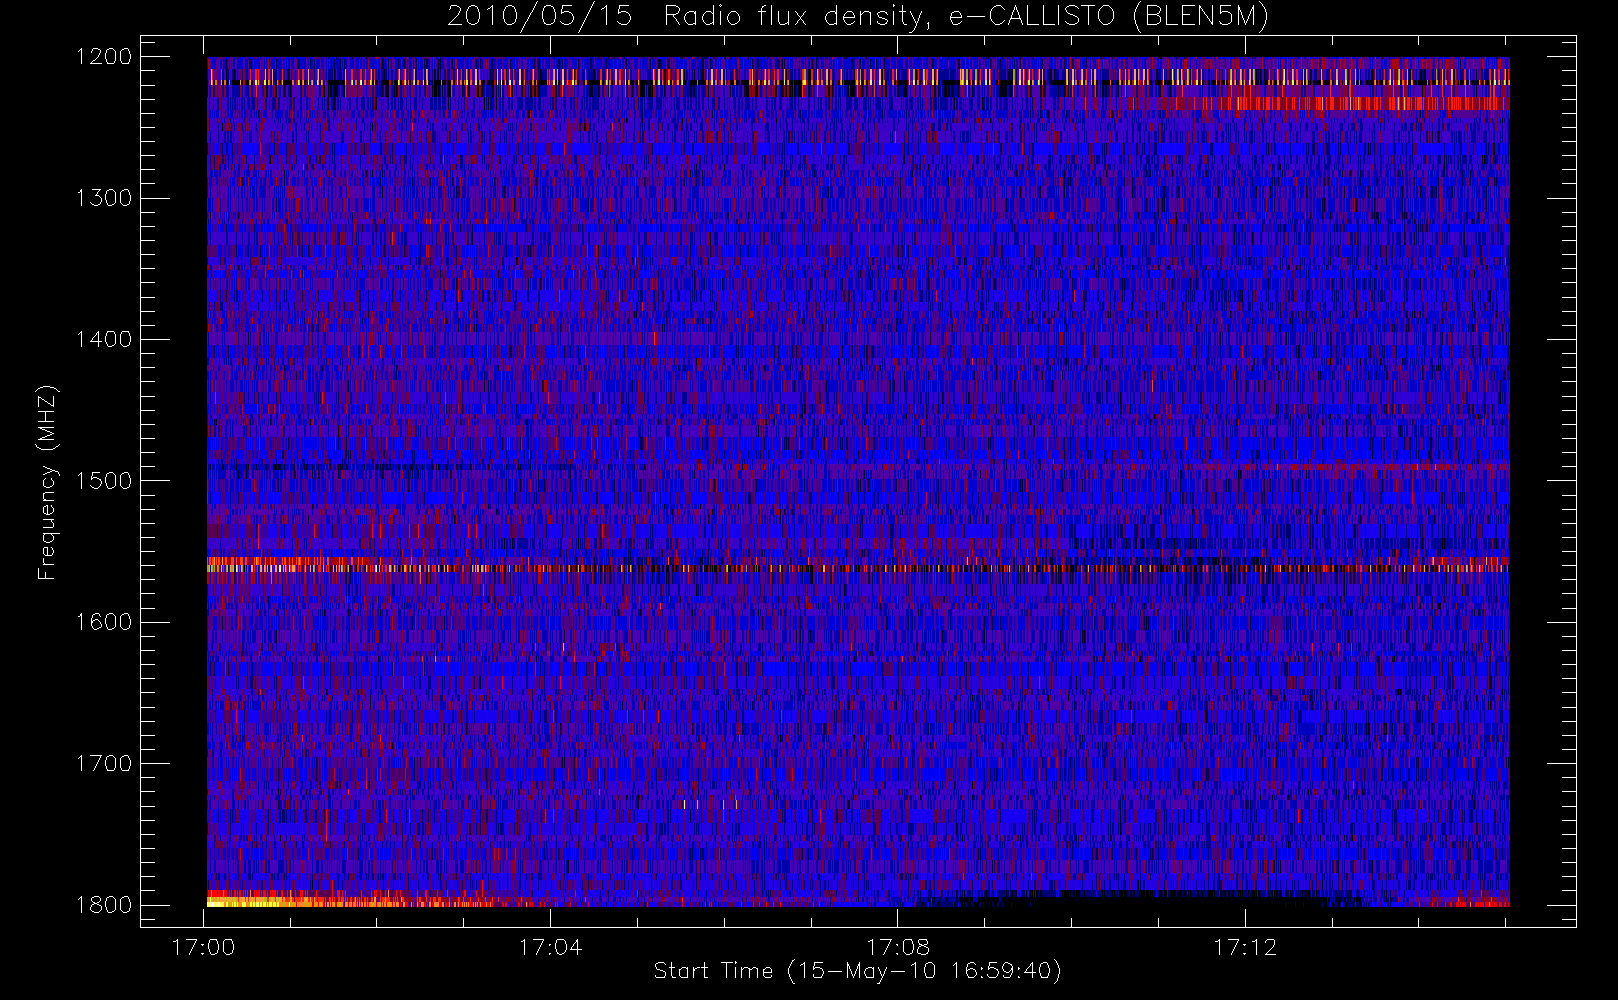Screen dimensions: 1618x1000
Task: Click the 1400 frequency tick label
Action: click(x=104, y=340)
